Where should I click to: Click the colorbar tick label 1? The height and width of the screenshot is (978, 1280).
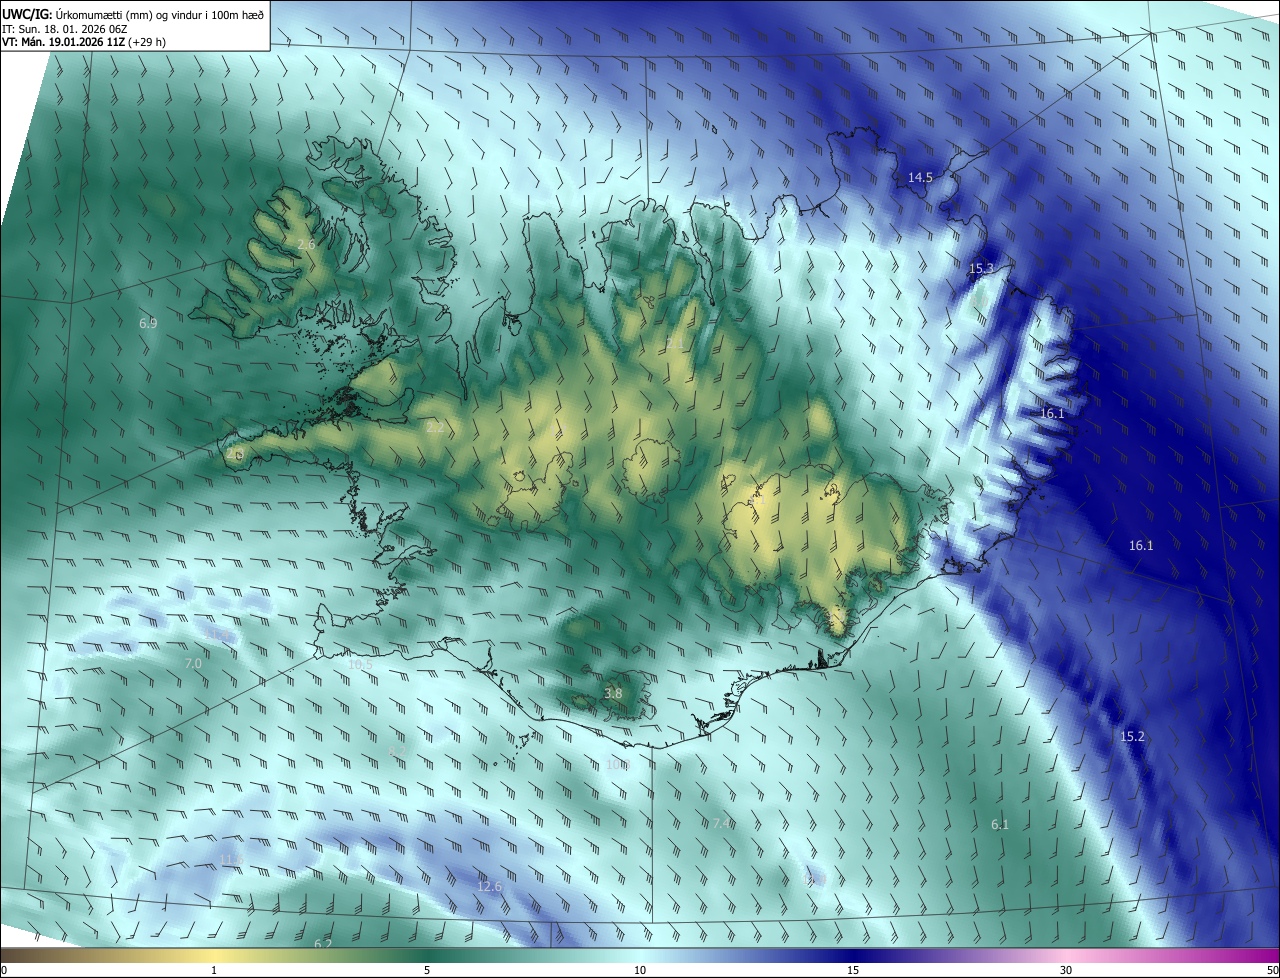pos(214,970)
